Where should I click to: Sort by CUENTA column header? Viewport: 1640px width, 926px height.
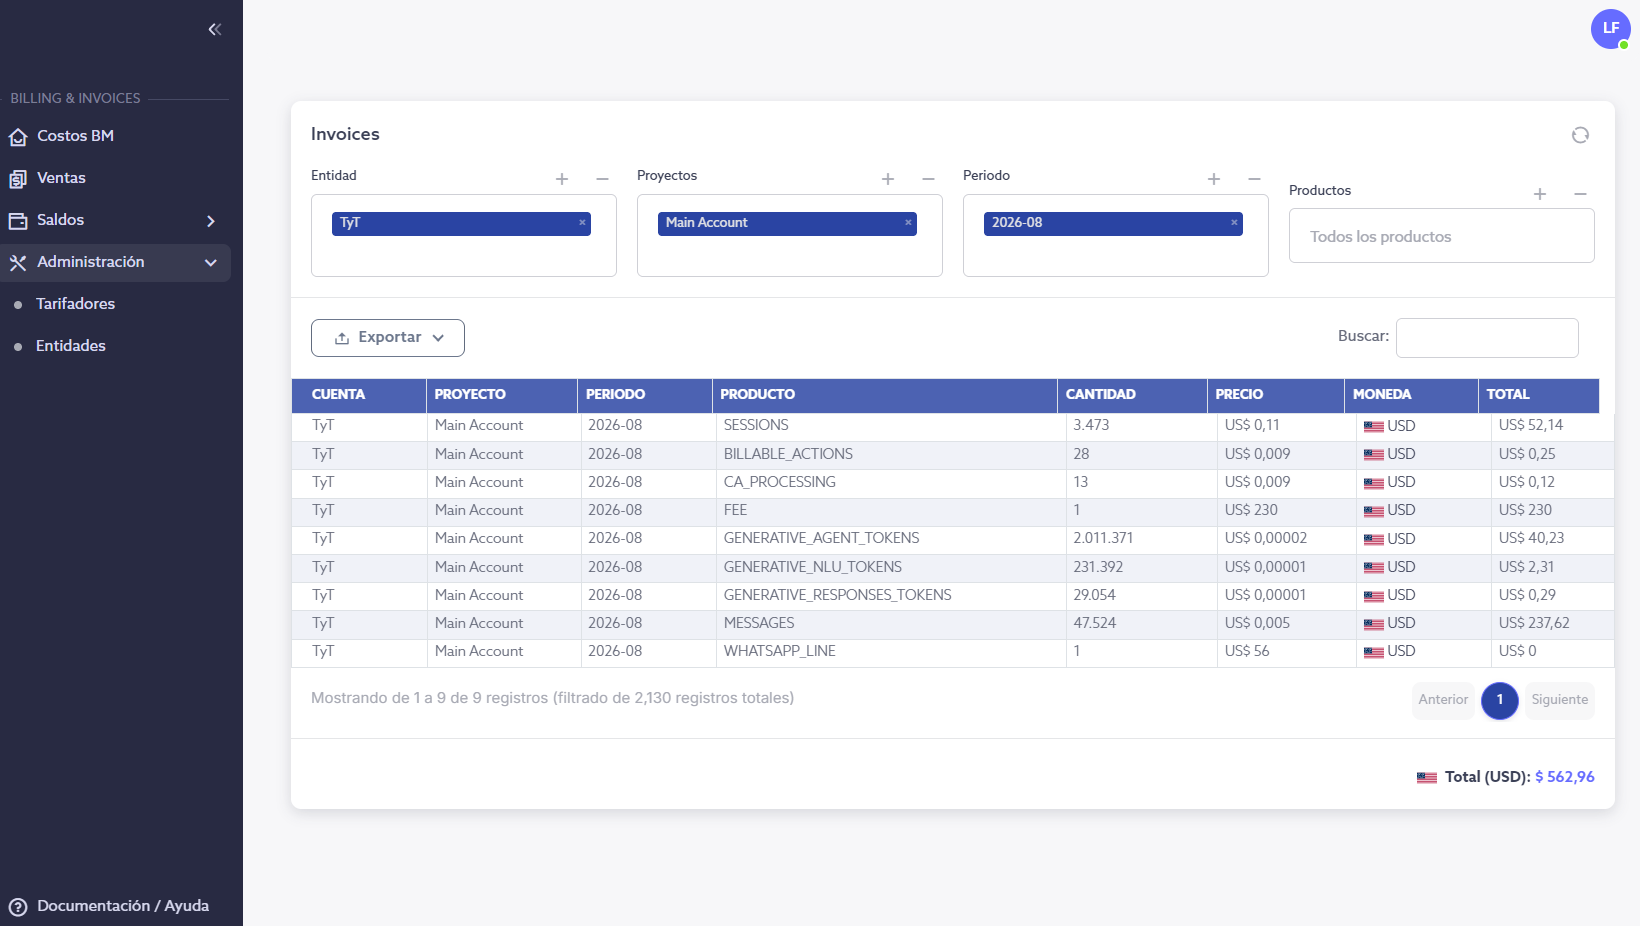359,395
